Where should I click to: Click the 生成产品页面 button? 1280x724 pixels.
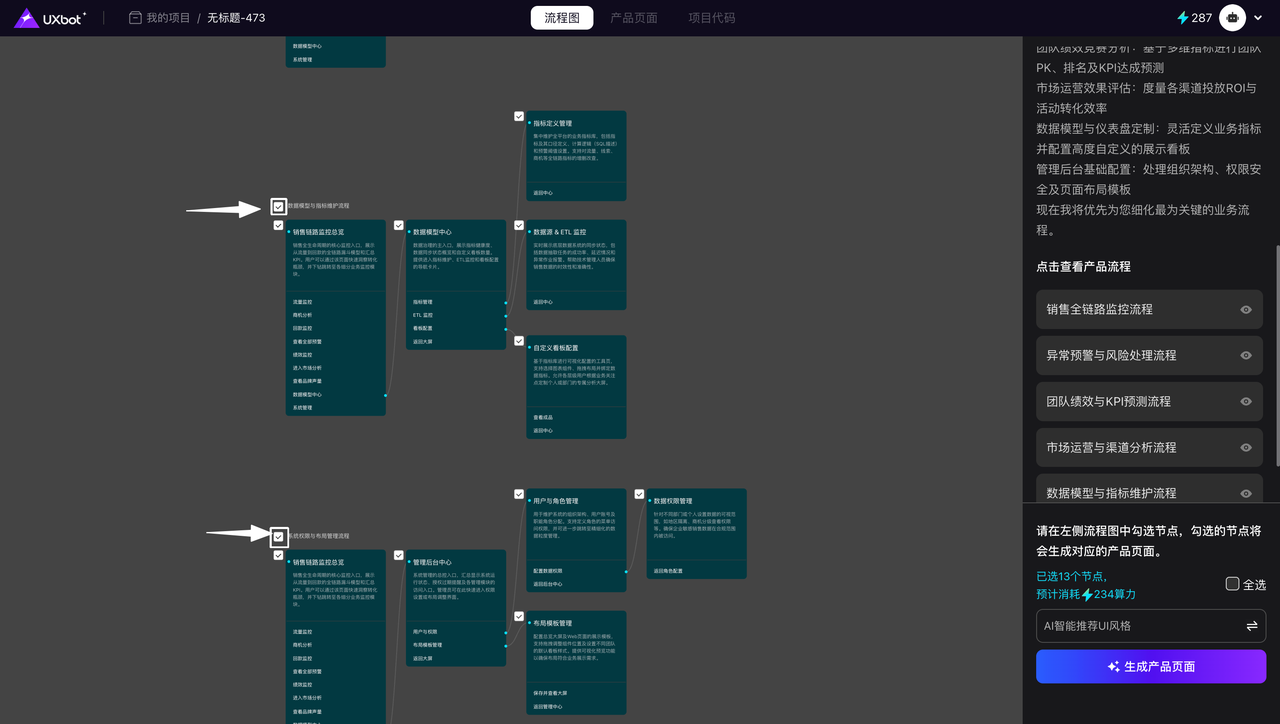pos(1150,667)
